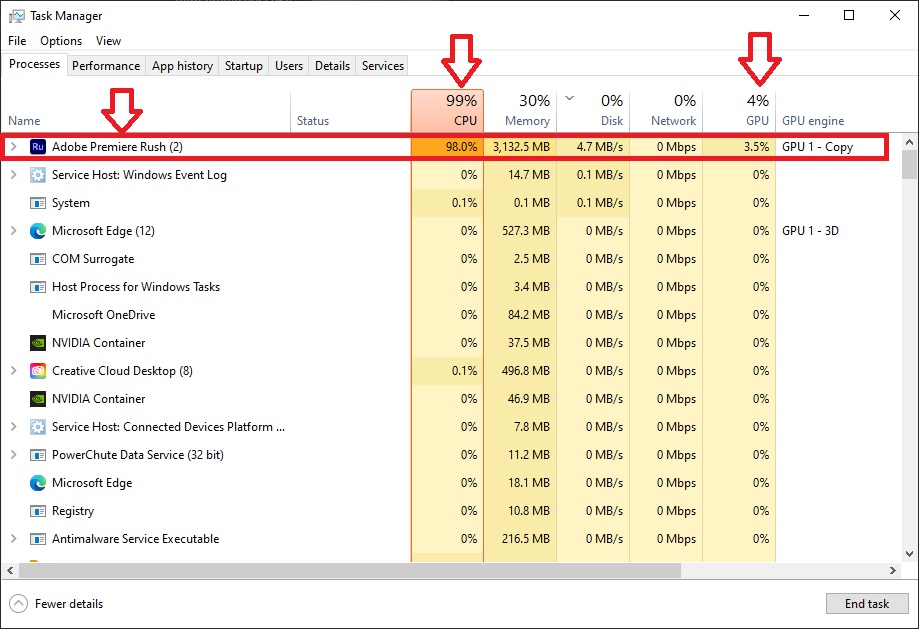Viewport: 919px width, 629px height.
Task: Click the Microsoft Edge (12) icon
Action: click(x=38, y=231)
